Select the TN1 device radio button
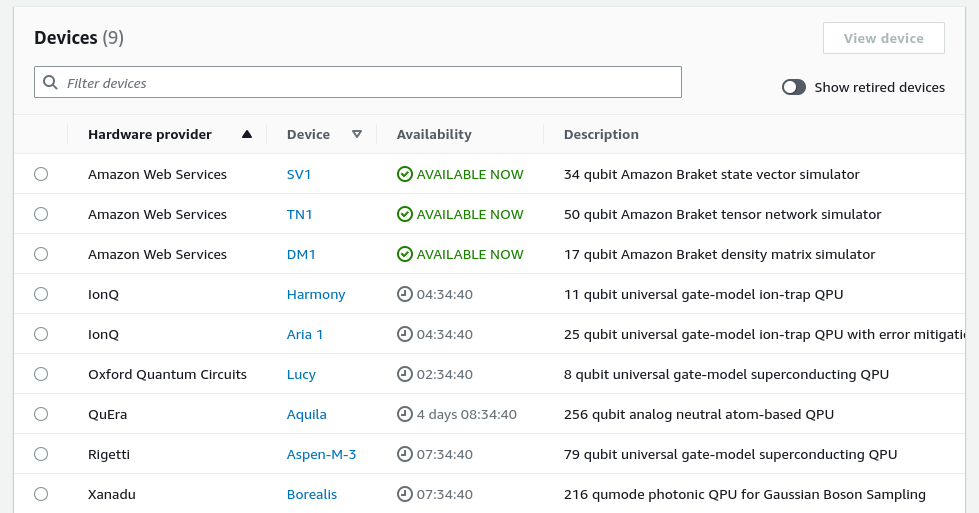This screenshot has height=513, width=979. click(x=41, y=214)
